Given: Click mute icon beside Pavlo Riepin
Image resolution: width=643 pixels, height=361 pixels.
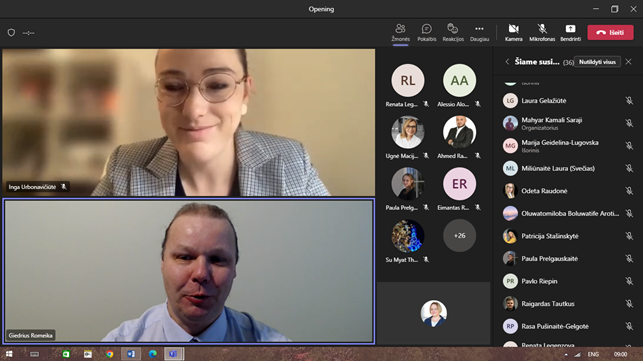Looking at the screenshot, I should tap(629, 281).
